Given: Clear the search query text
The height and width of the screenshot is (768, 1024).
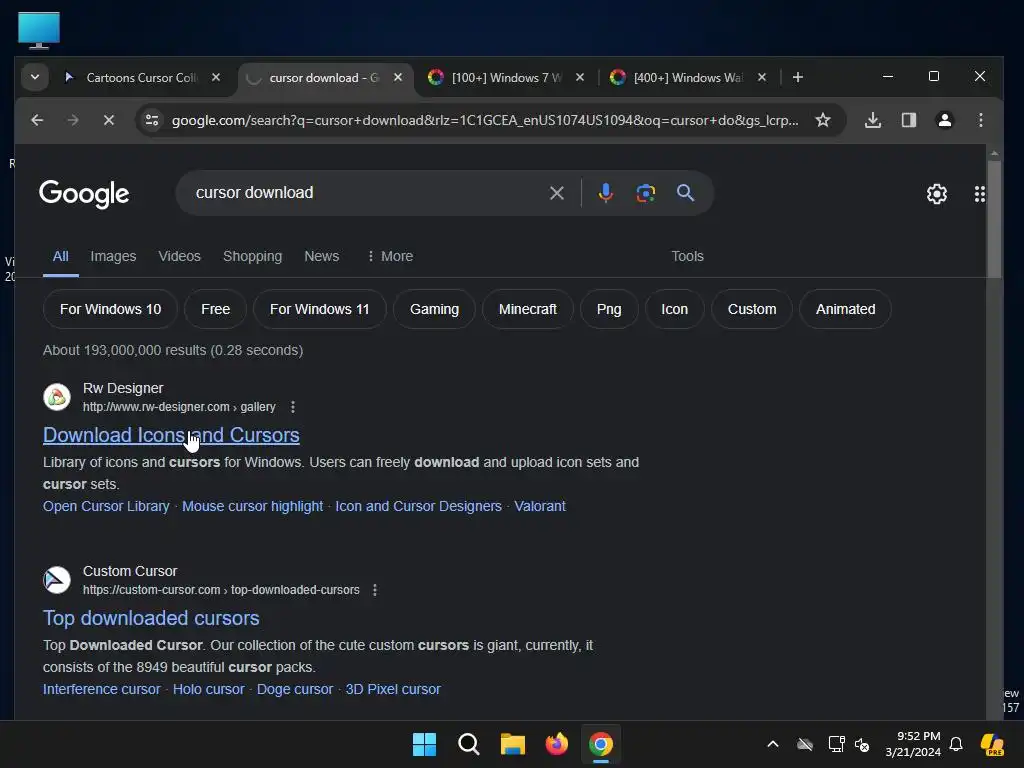Looking at the screenshot, I should [556, 193].
